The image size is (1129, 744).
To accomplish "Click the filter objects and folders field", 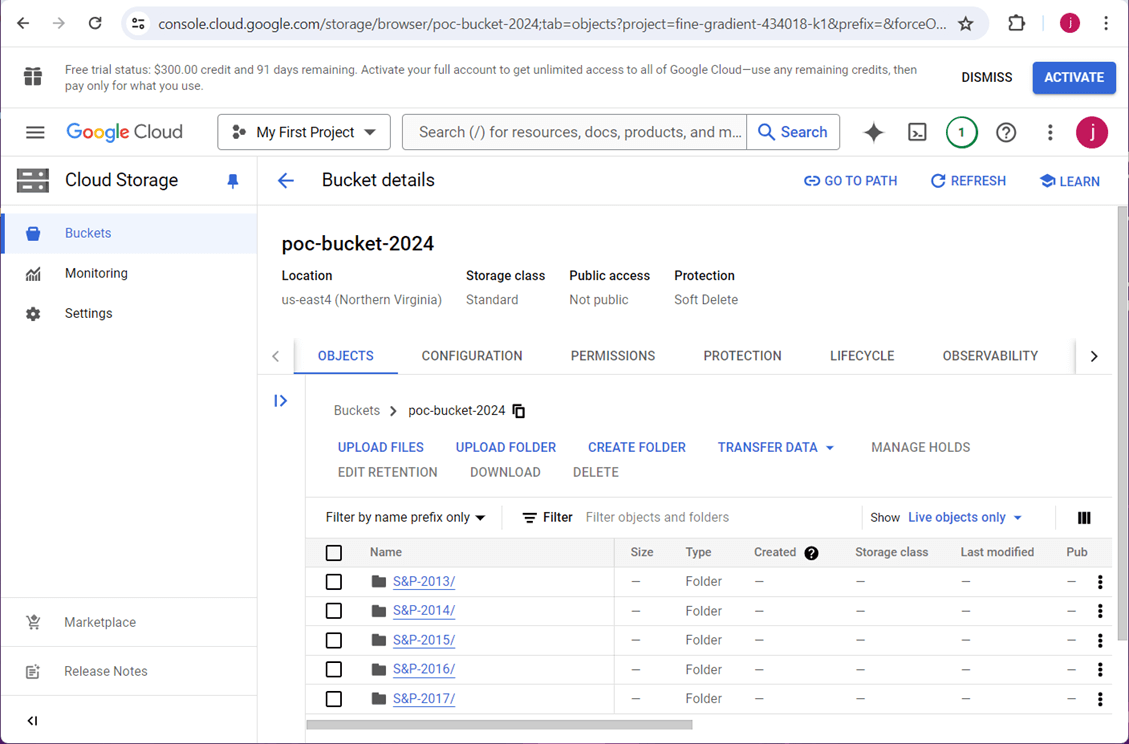I will point(700,518).
